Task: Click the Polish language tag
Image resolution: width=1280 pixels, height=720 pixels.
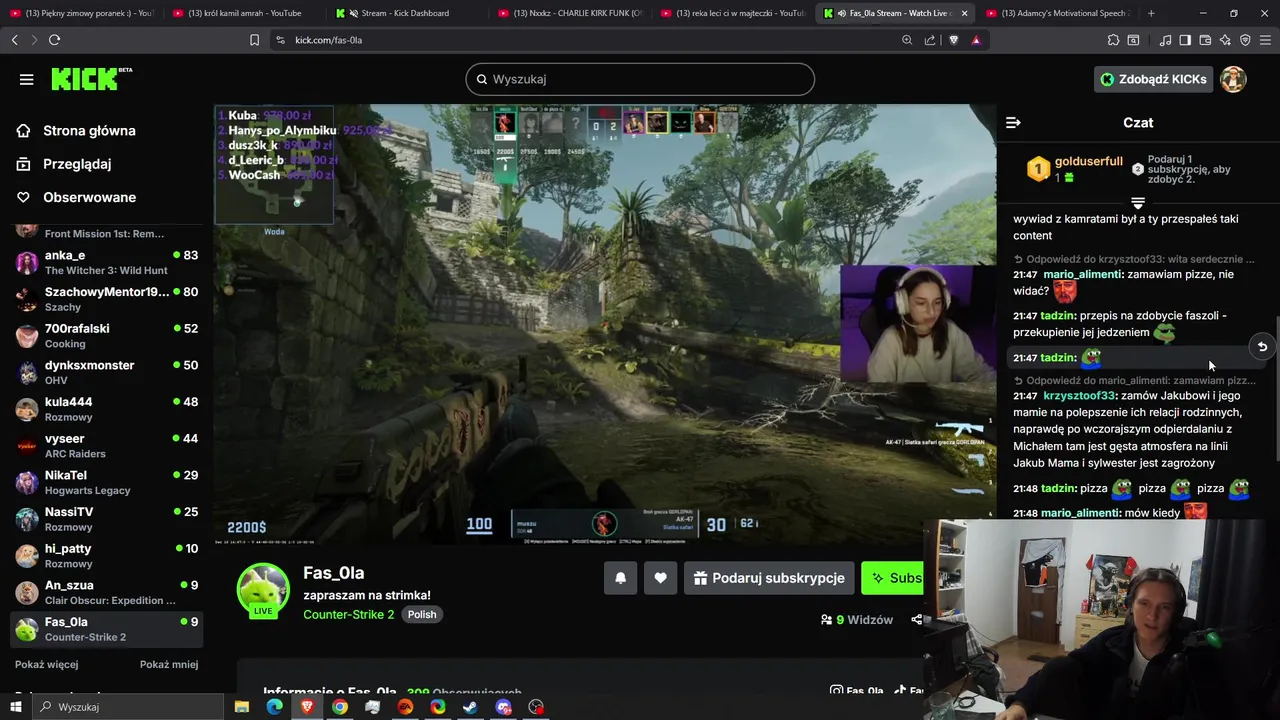Action: click(x=422, y=614)
